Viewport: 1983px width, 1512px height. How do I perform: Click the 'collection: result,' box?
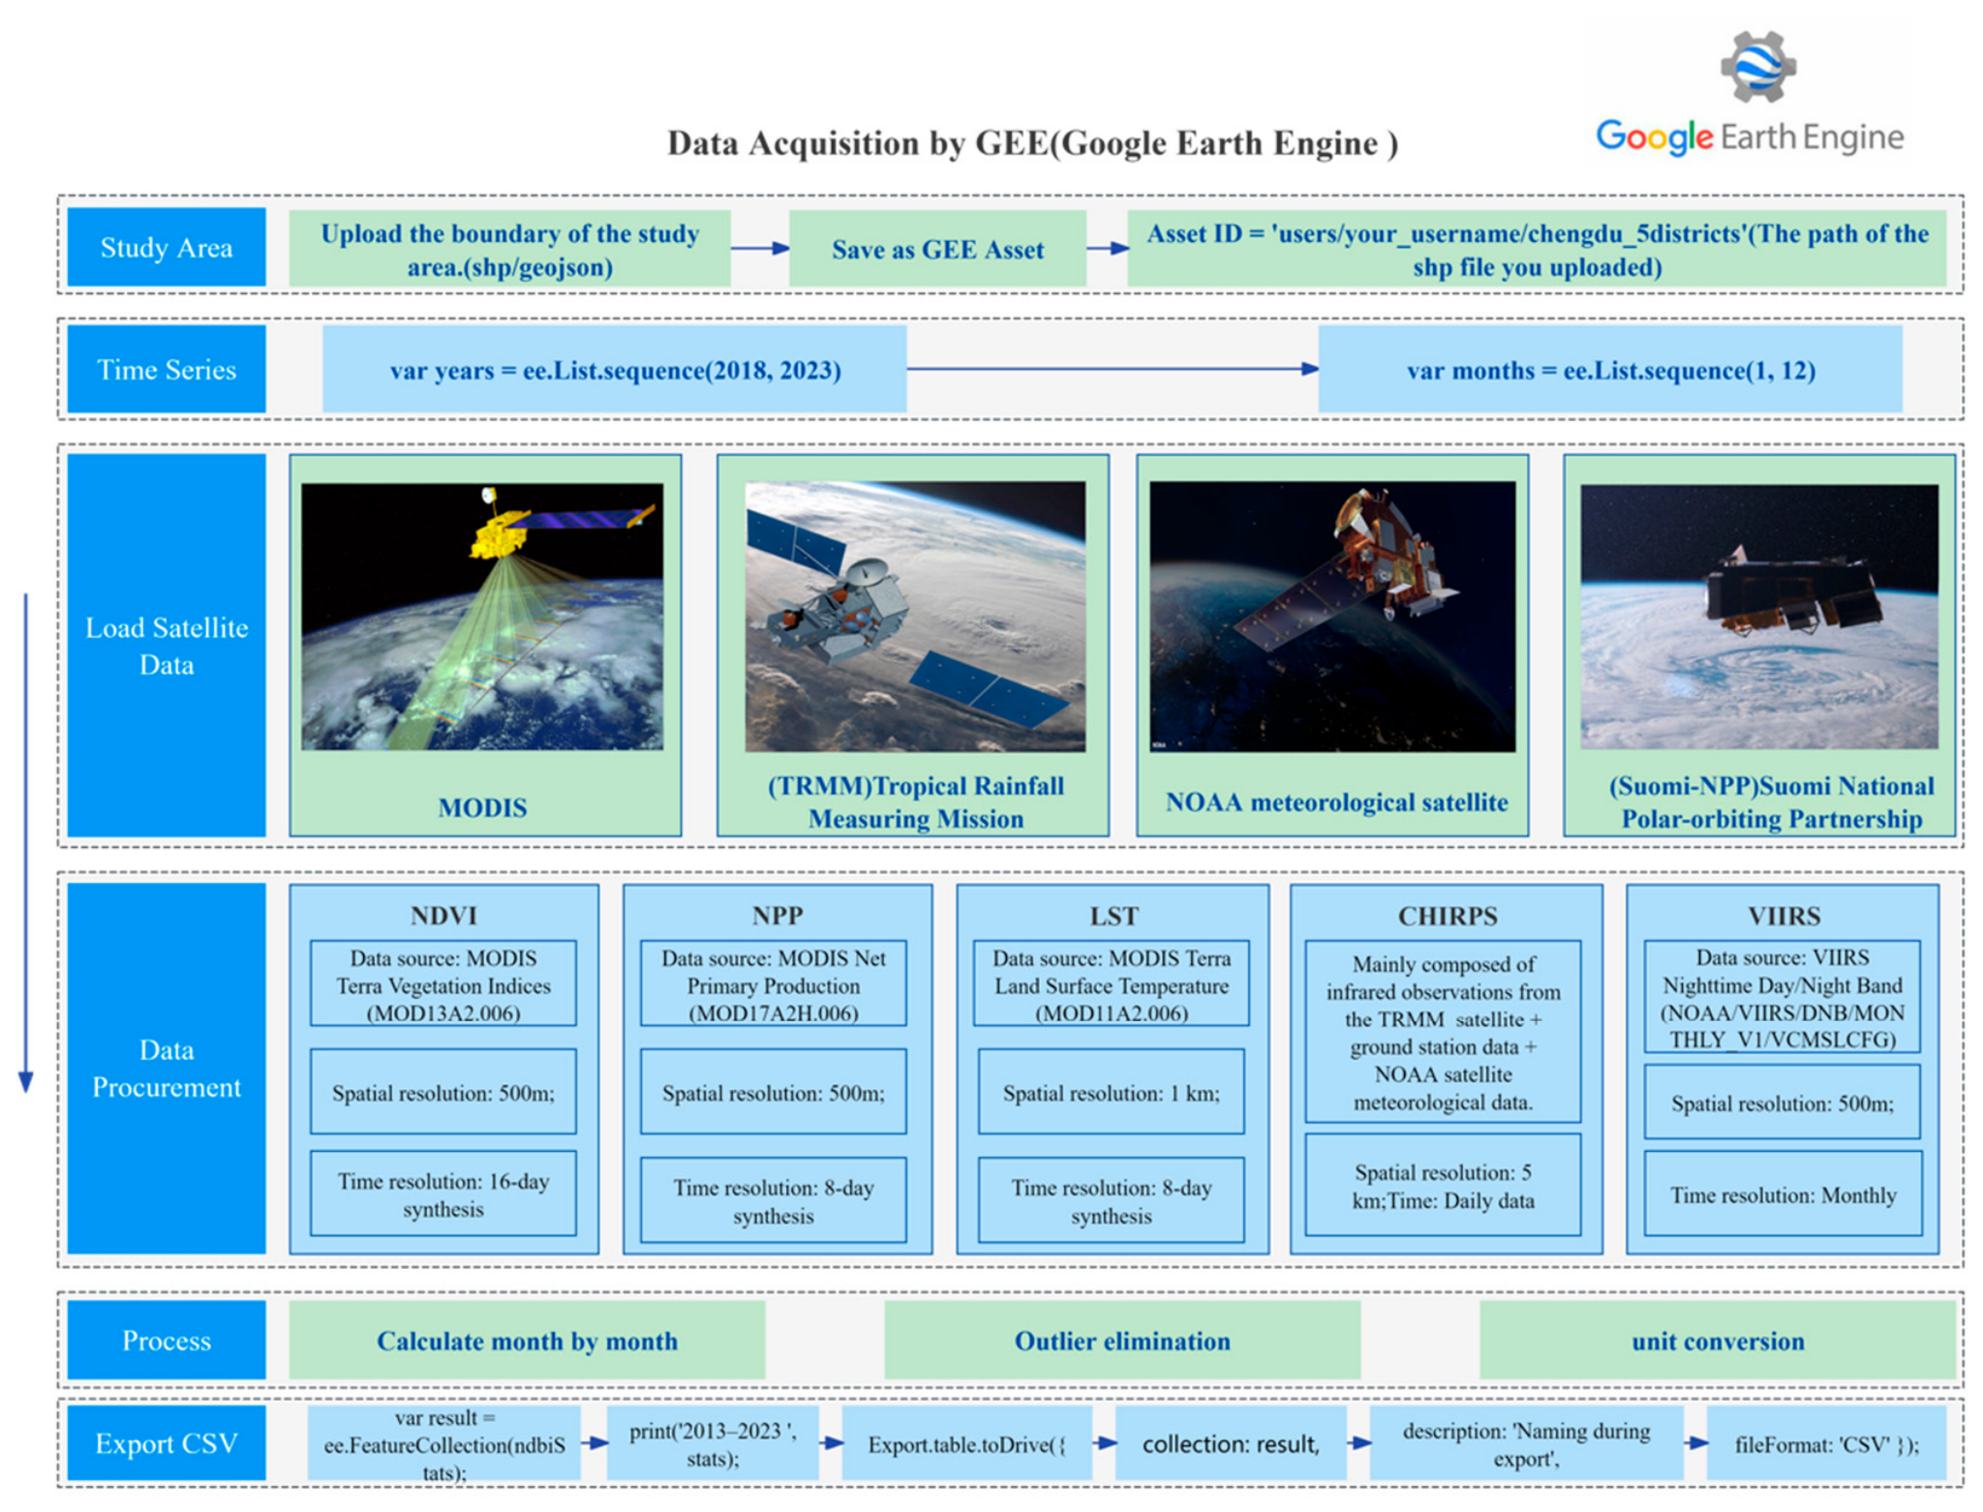coord(1230,1443)
